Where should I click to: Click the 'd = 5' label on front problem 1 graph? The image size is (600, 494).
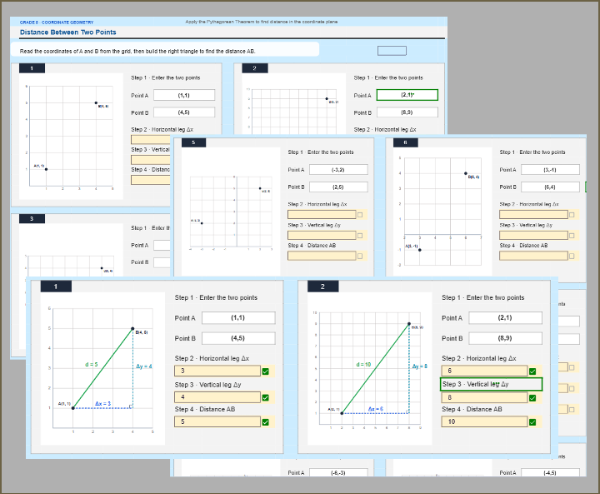click(x=91, y=364)
